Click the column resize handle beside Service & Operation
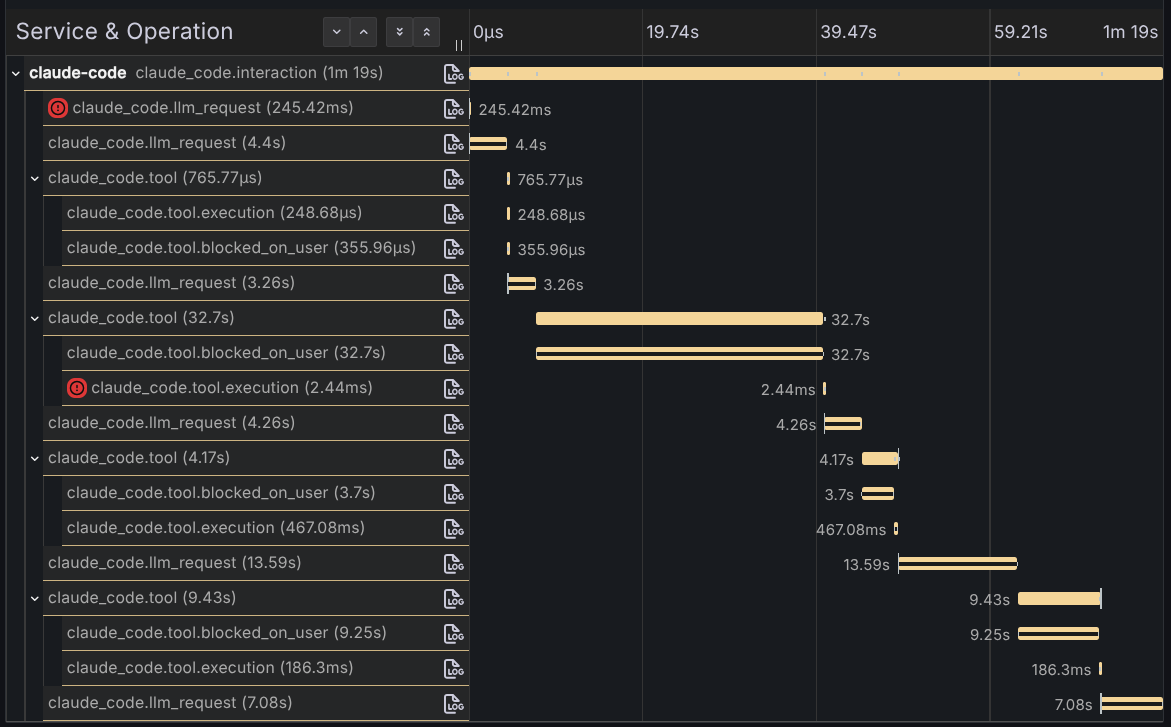 [459, 45]
